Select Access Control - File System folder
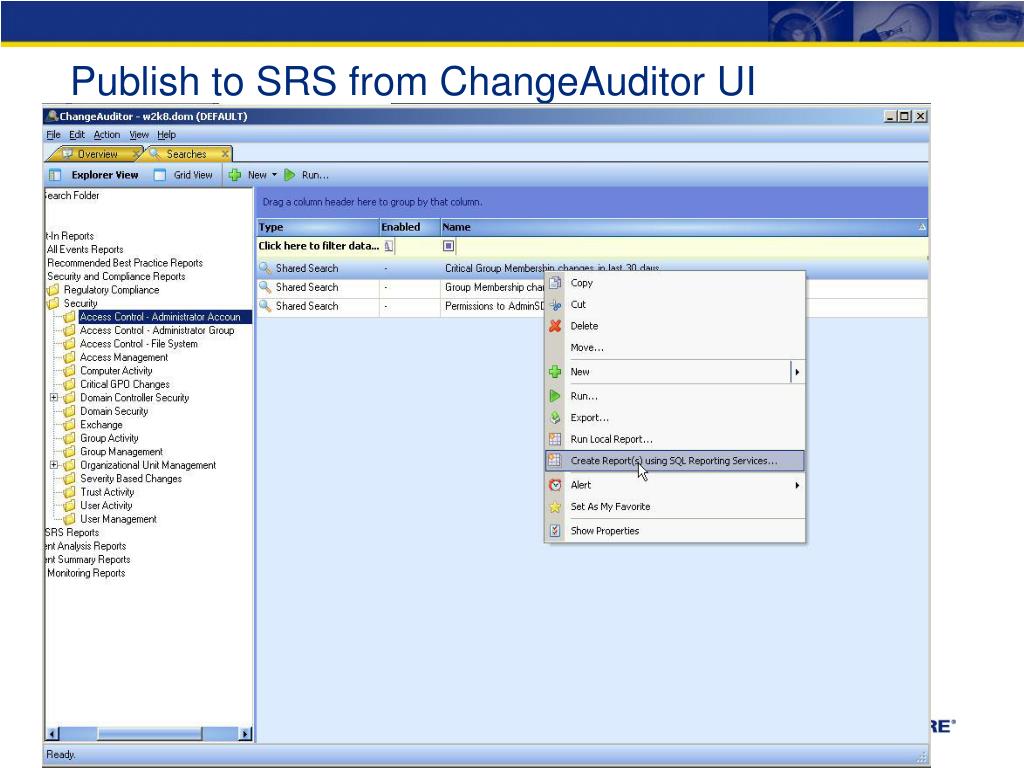 138,344
